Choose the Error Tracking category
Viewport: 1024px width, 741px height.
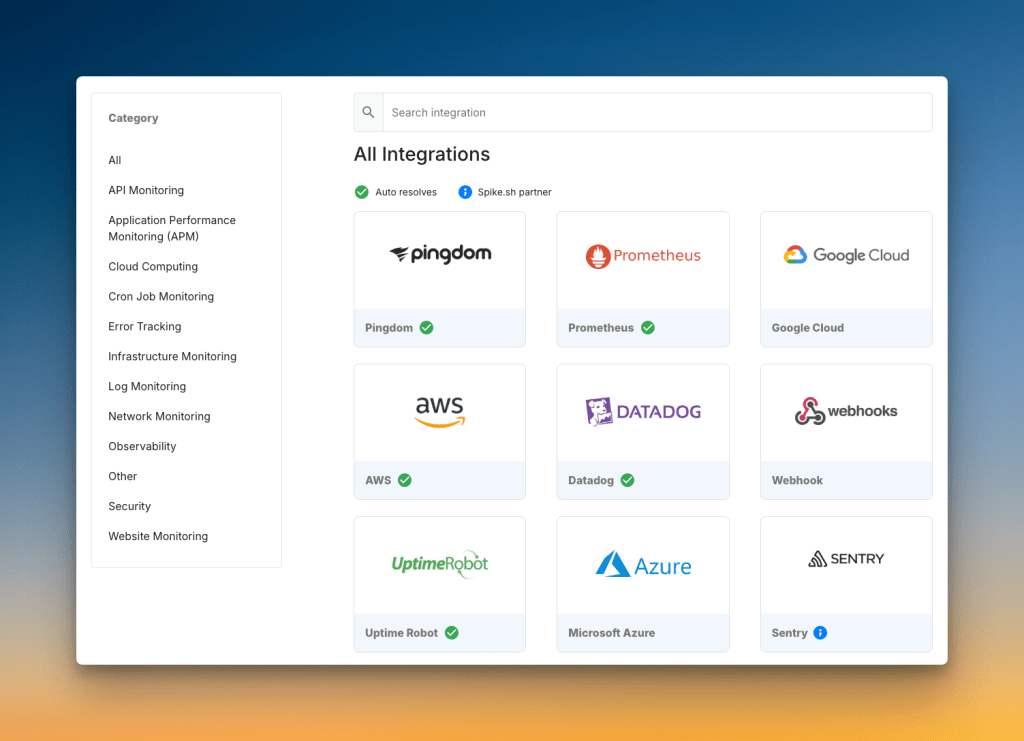[144, 326]
